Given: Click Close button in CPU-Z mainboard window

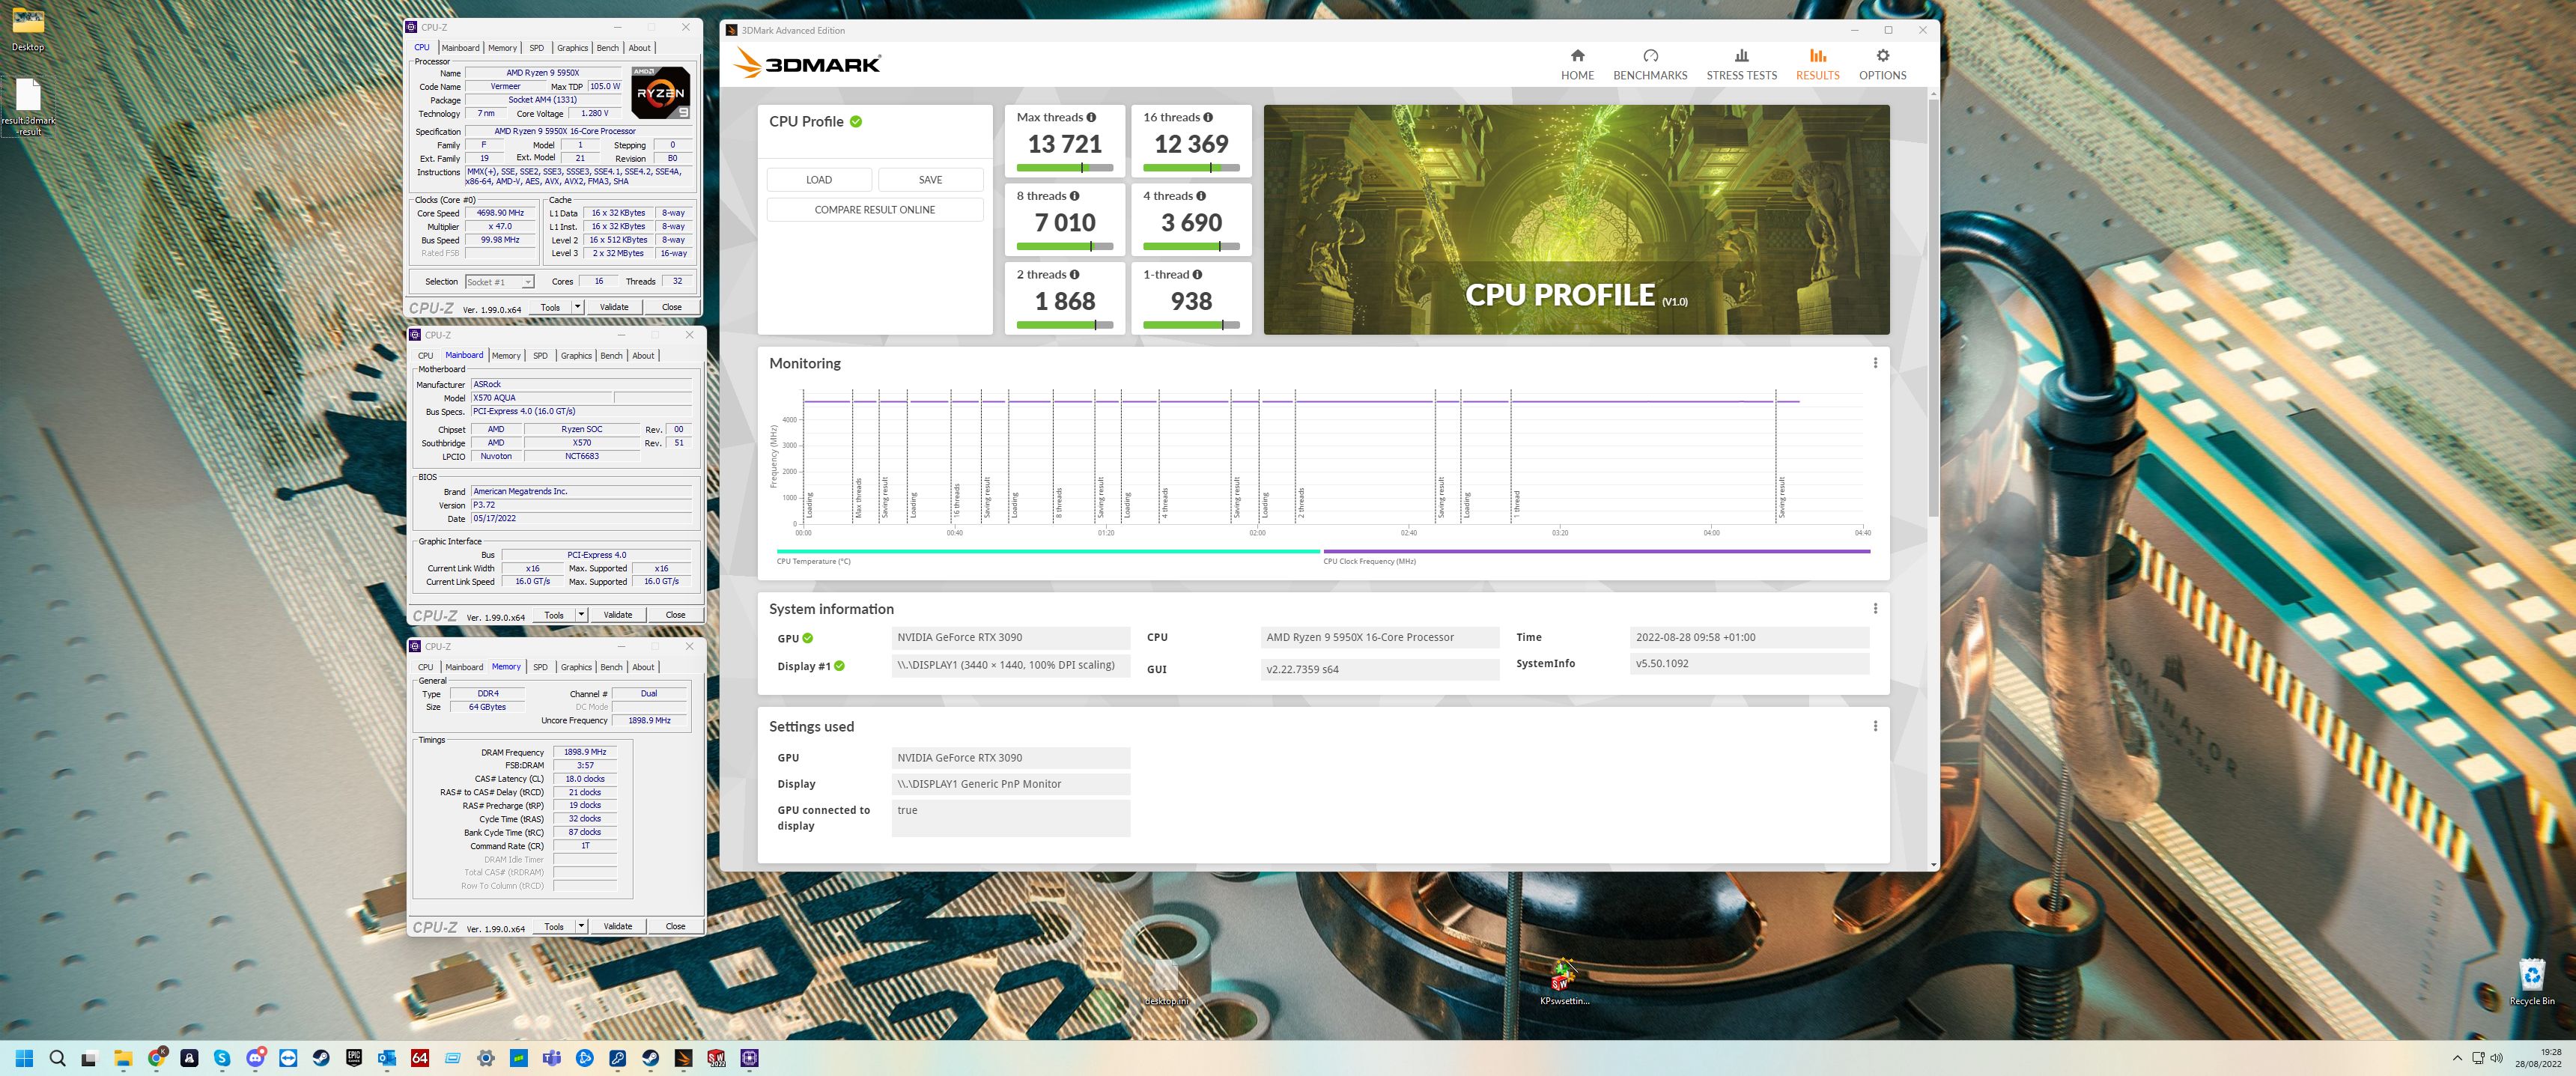Looking at the screenshot, I should coord(675,615).
